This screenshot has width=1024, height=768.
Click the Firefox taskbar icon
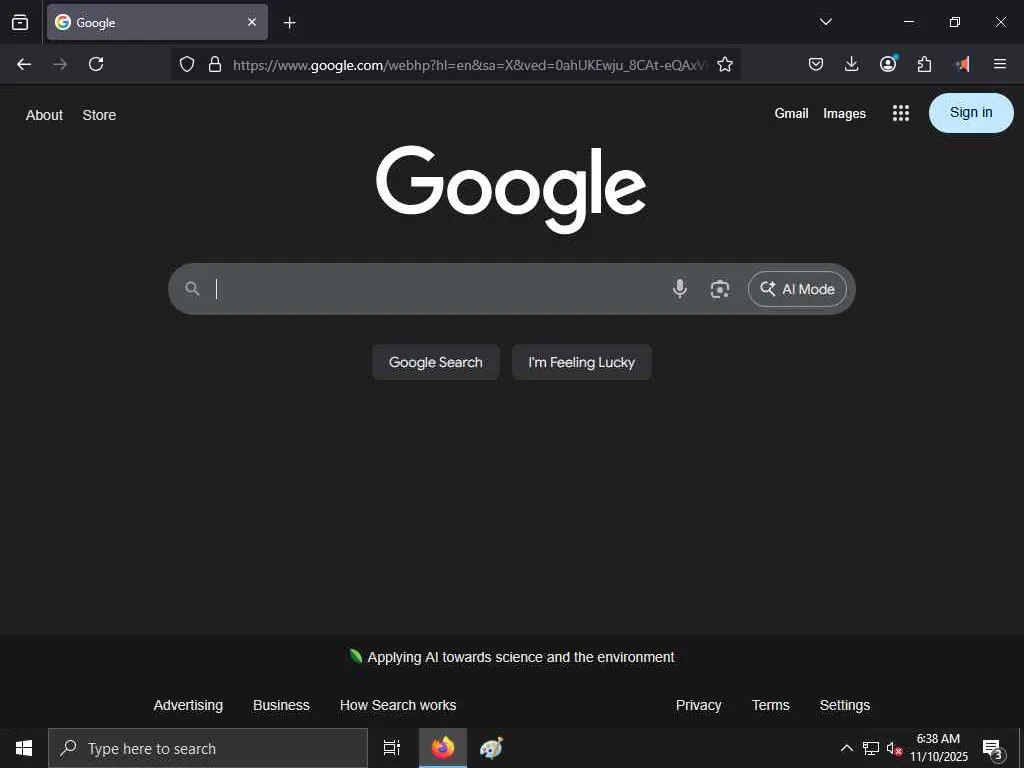coord(443,748)
